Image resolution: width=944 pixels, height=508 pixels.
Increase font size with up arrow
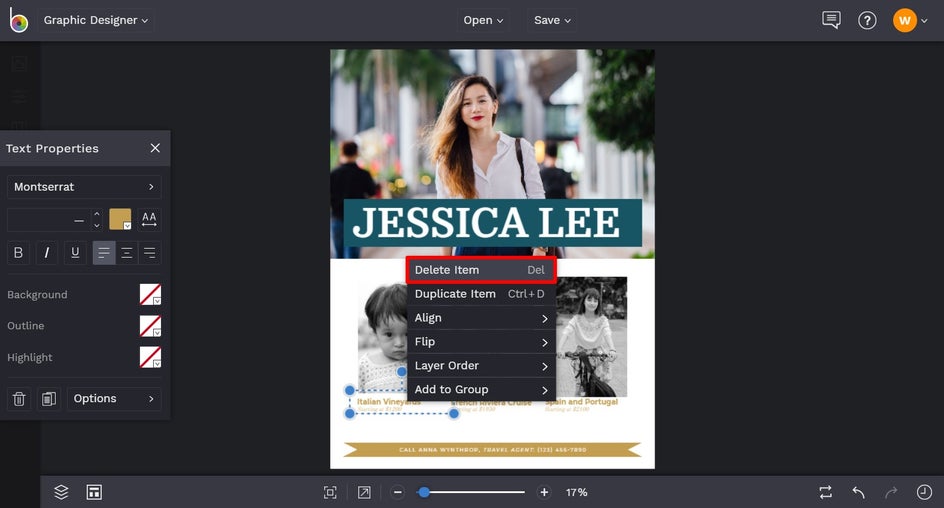pyautogui.click(x=97, y=214)
